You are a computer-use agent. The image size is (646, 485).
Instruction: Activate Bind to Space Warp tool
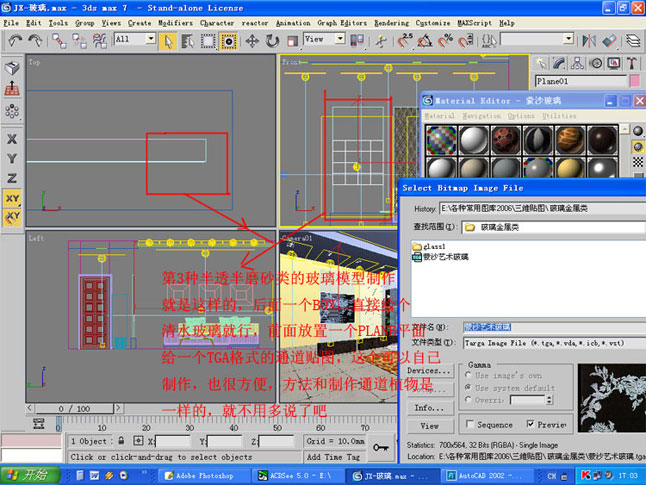[99, 41]
